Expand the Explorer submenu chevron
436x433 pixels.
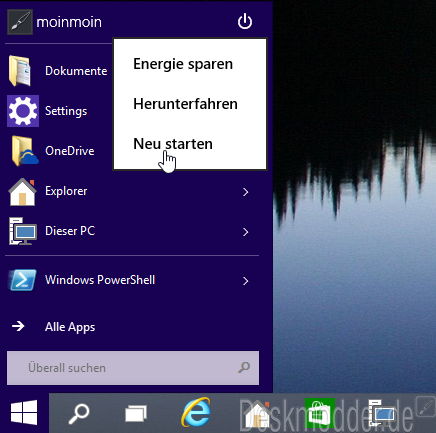pos(246,192)
